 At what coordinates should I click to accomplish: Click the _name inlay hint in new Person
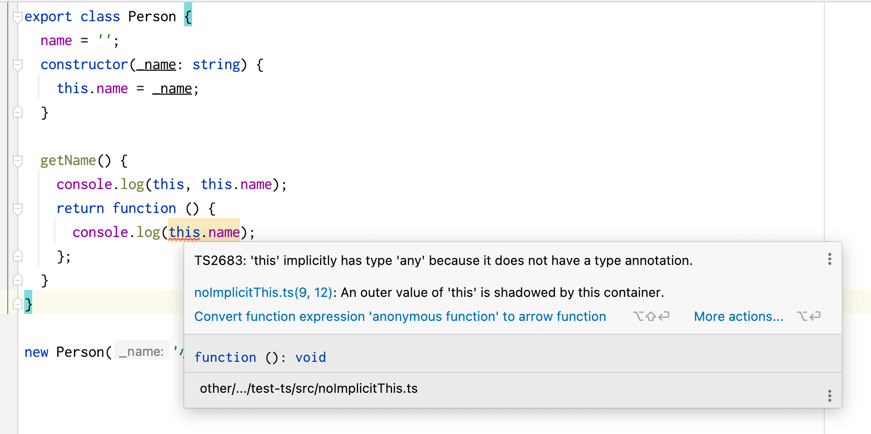(141, 352)
